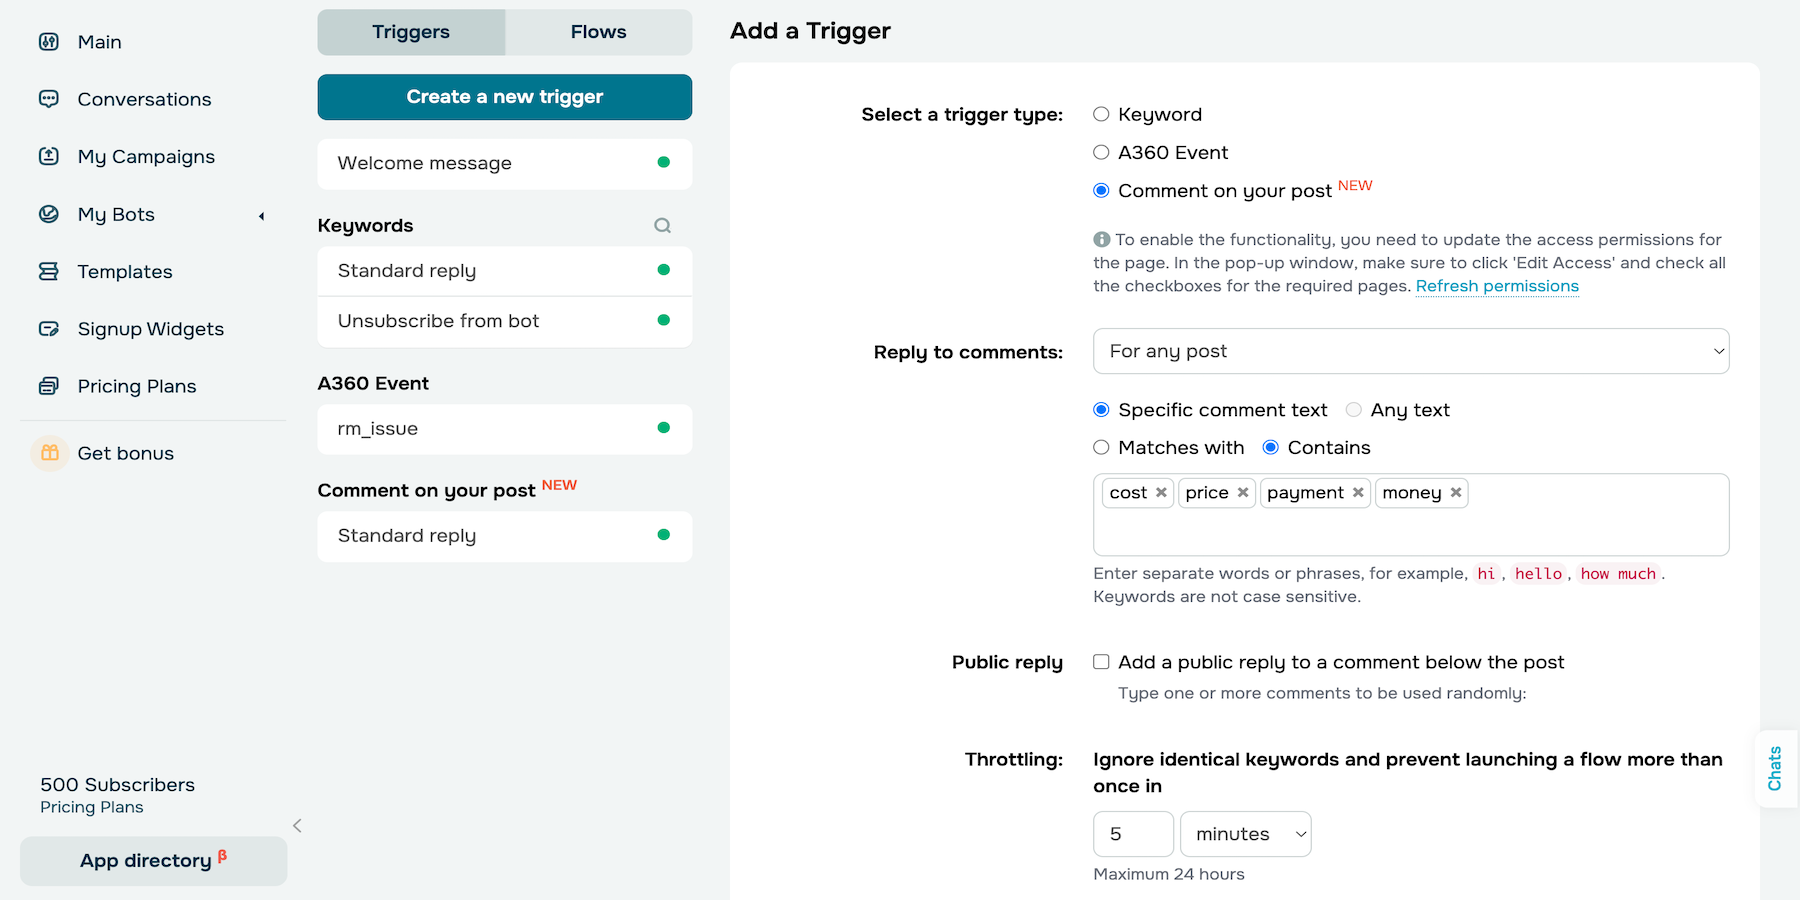
Task: Open the Main dashboard icon
Action: tap(49, 42)
